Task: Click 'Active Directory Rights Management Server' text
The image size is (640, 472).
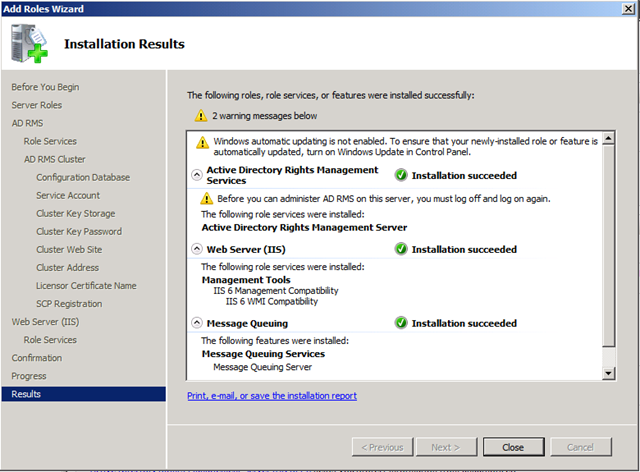Action: pyautogui.click(x=304, y=227)
